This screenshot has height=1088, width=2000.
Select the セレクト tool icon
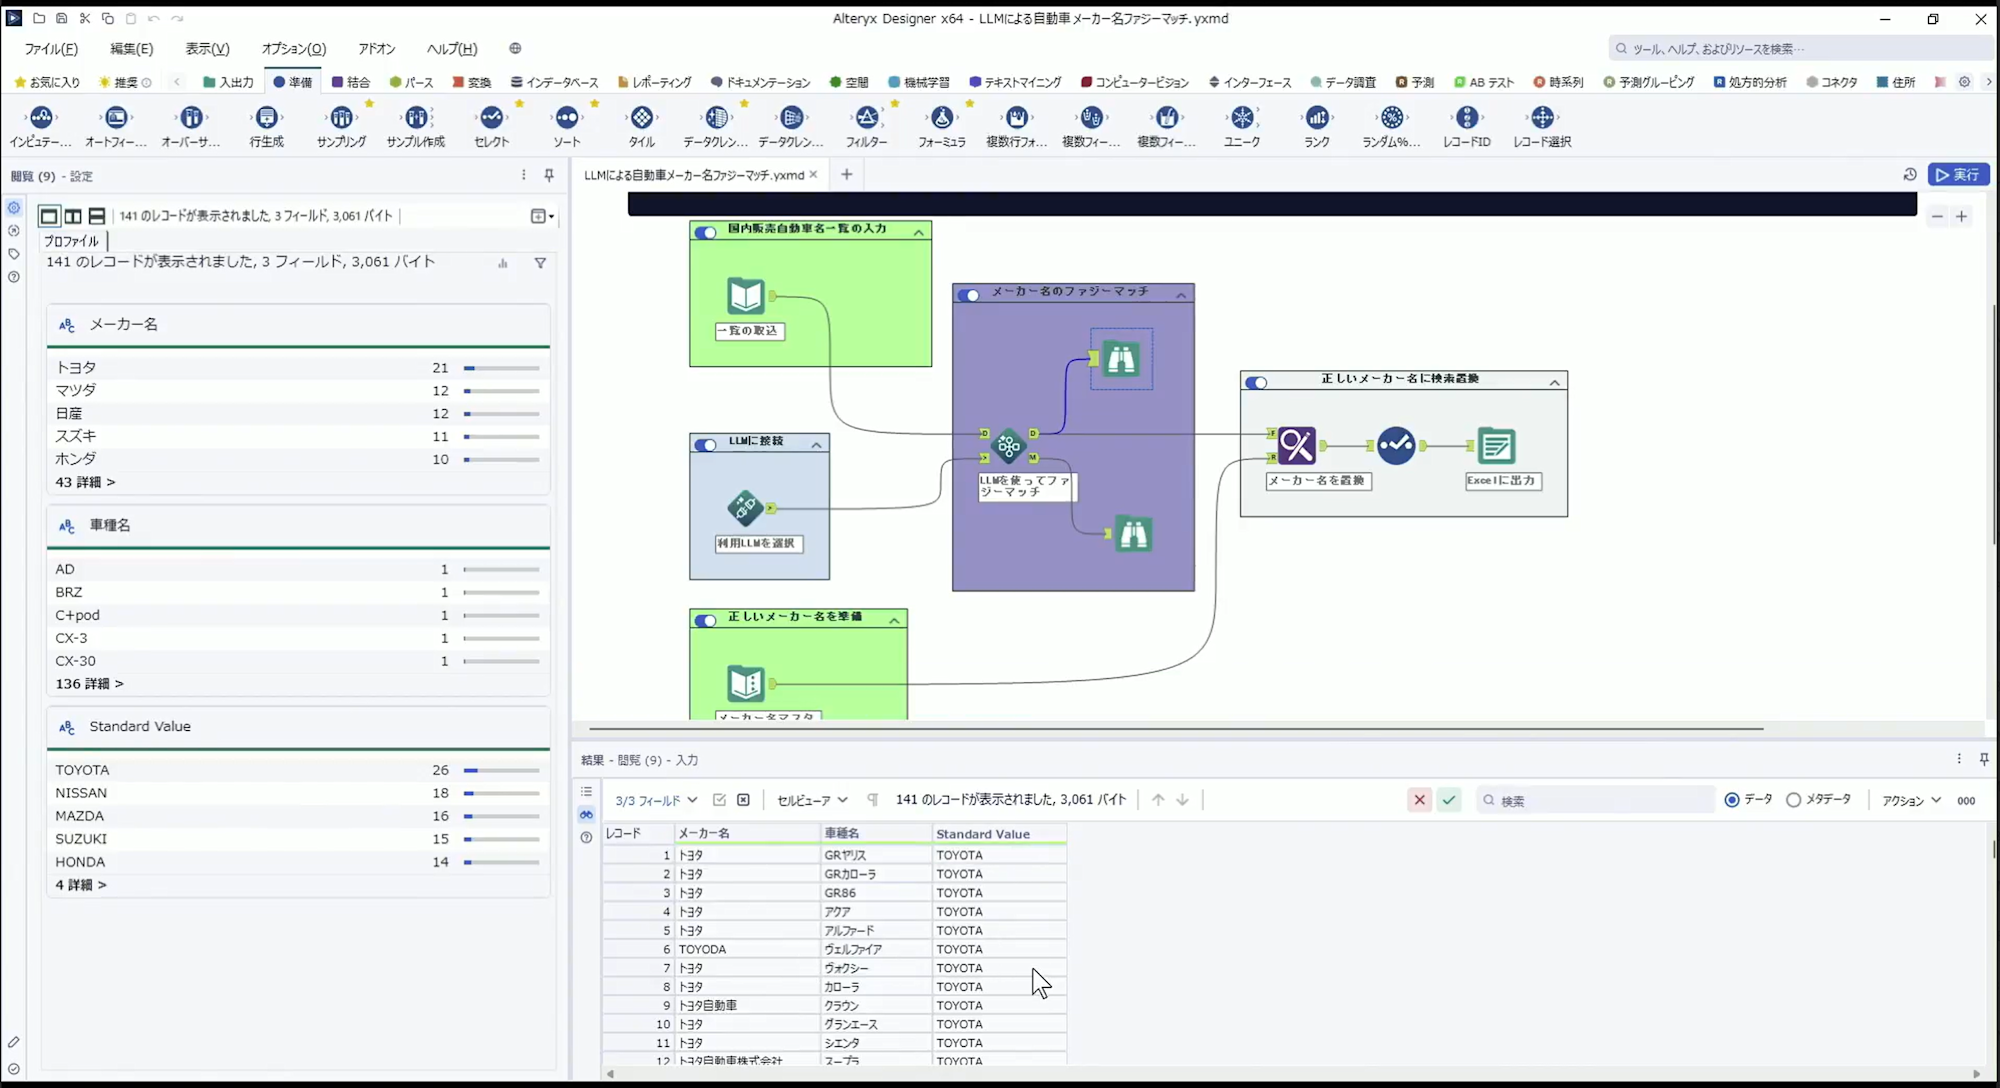point(491,118)
